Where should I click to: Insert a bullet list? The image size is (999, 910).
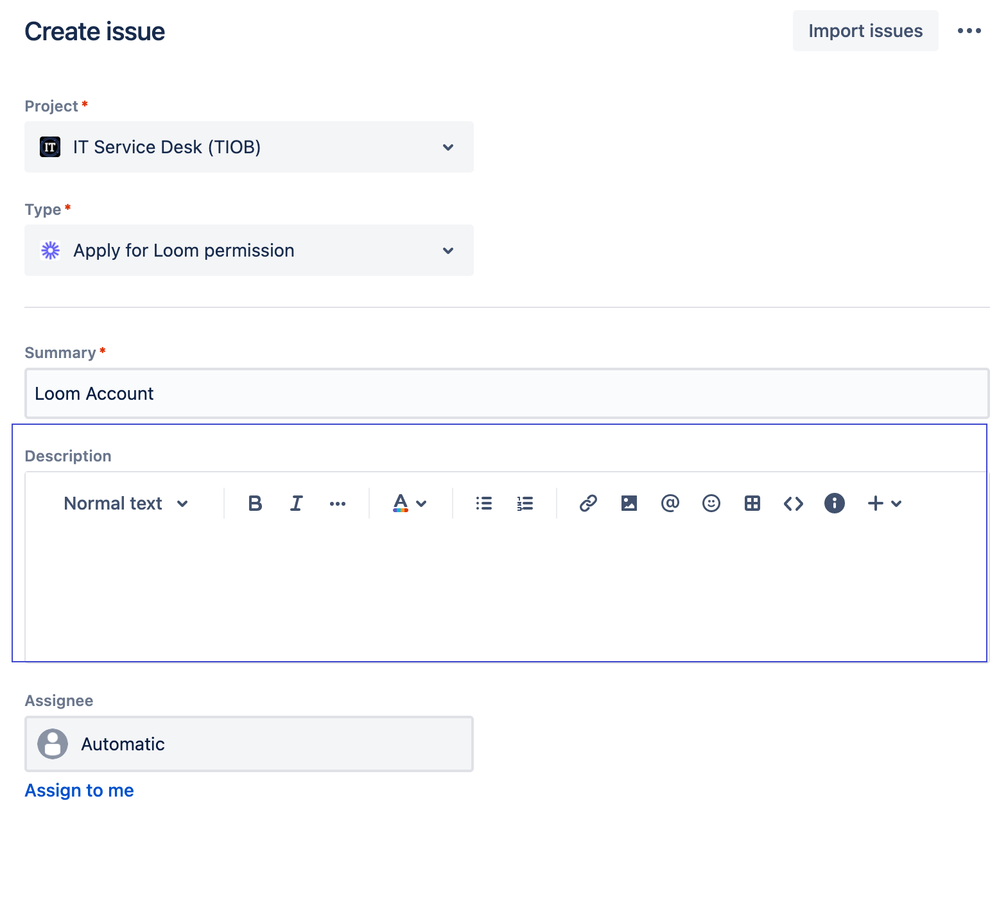pos(484,503)
